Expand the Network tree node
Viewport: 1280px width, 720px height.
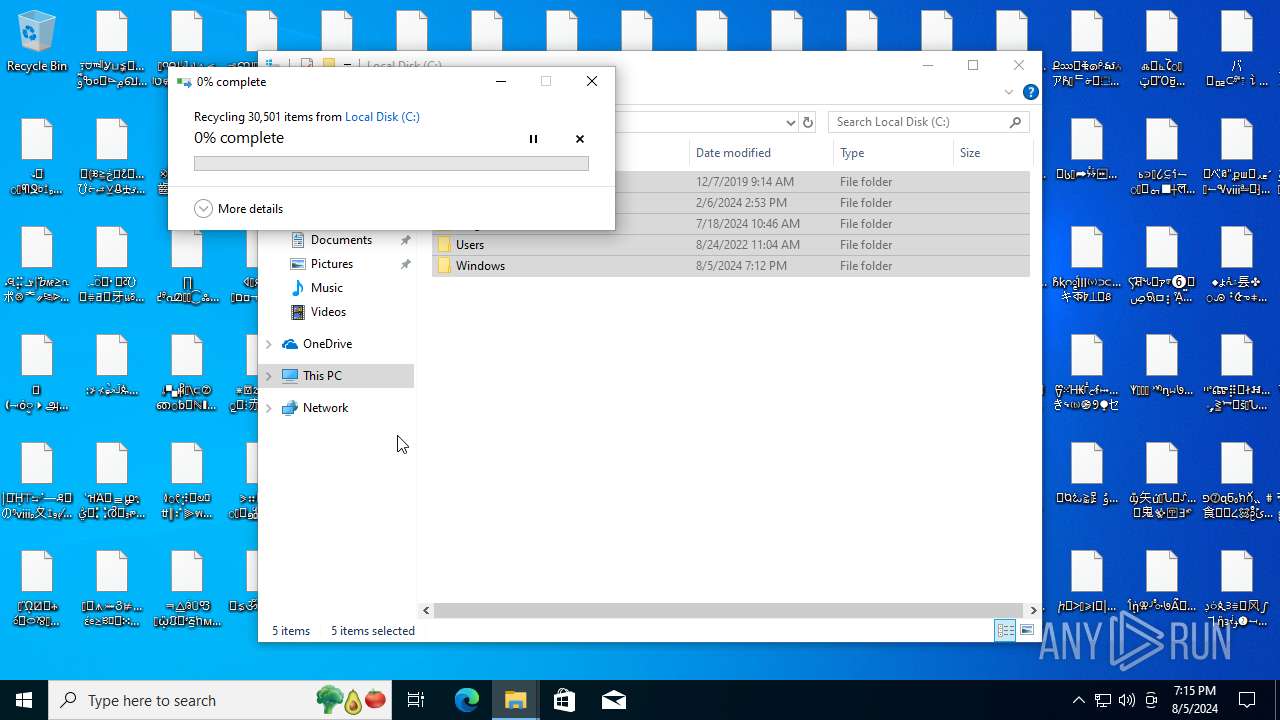click(268, 408)
